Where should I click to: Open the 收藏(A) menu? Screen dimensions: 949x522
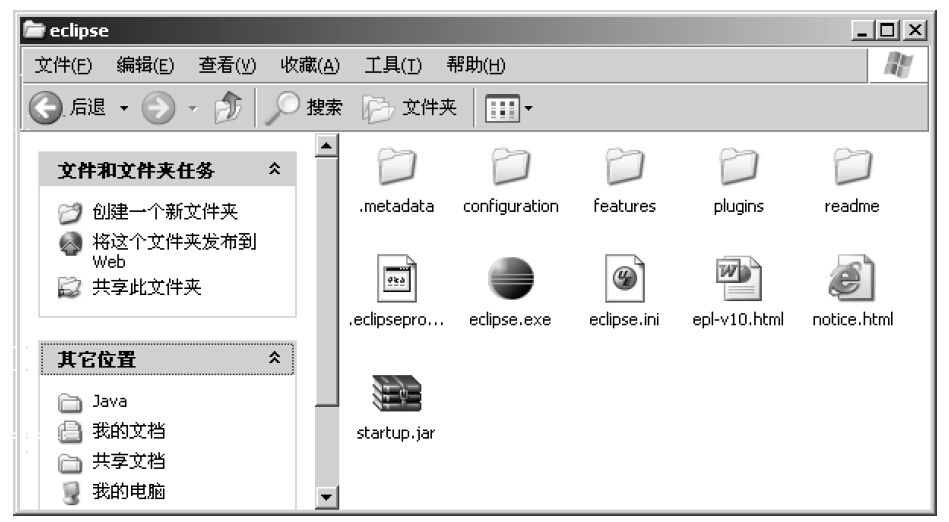click(310, 65)
